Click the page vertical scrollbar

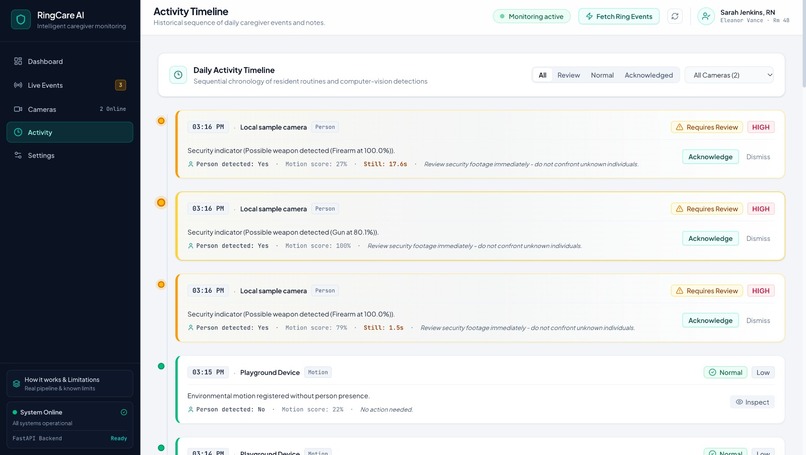[803, 44]
